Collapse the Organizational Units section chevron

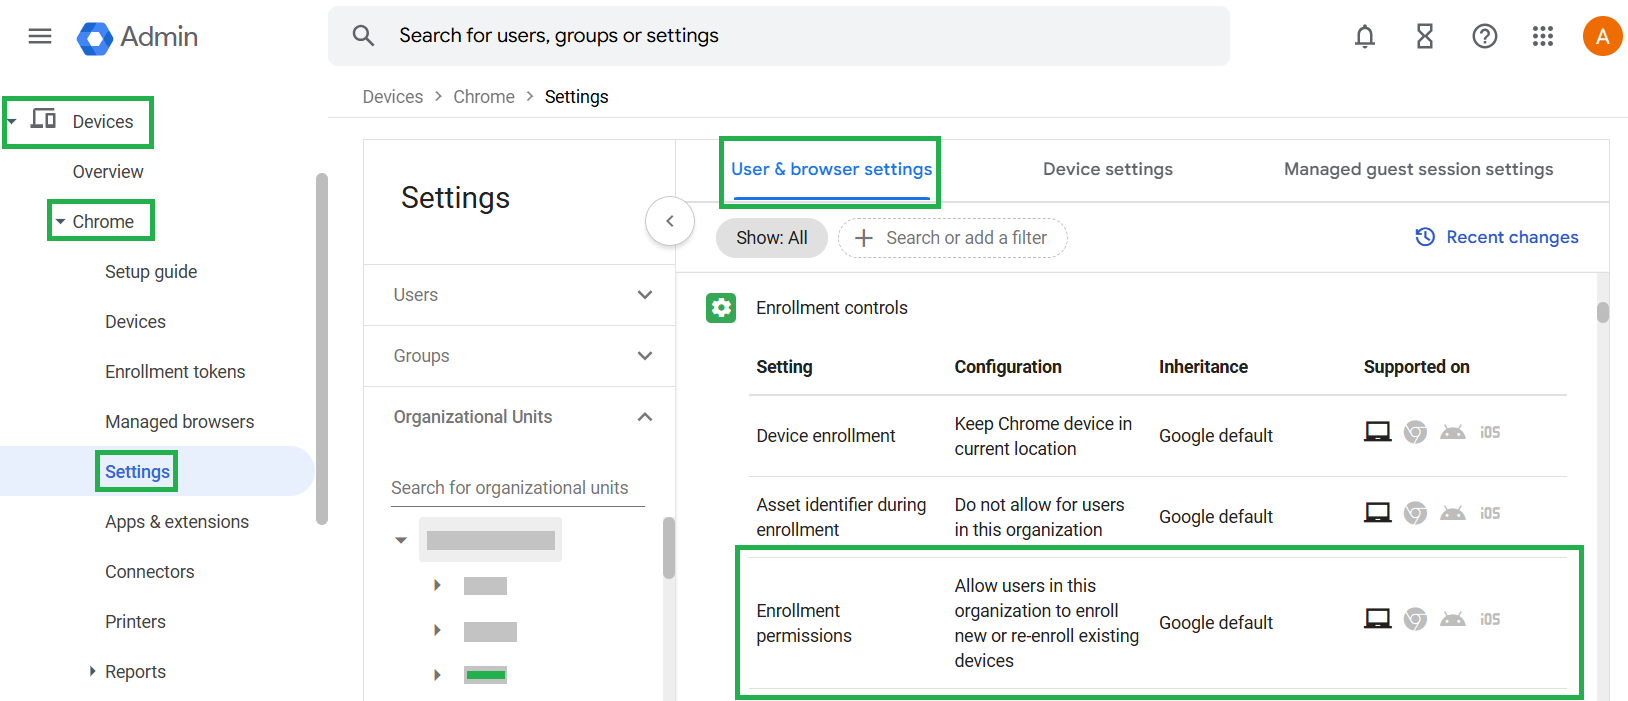[x=645, y=417]
